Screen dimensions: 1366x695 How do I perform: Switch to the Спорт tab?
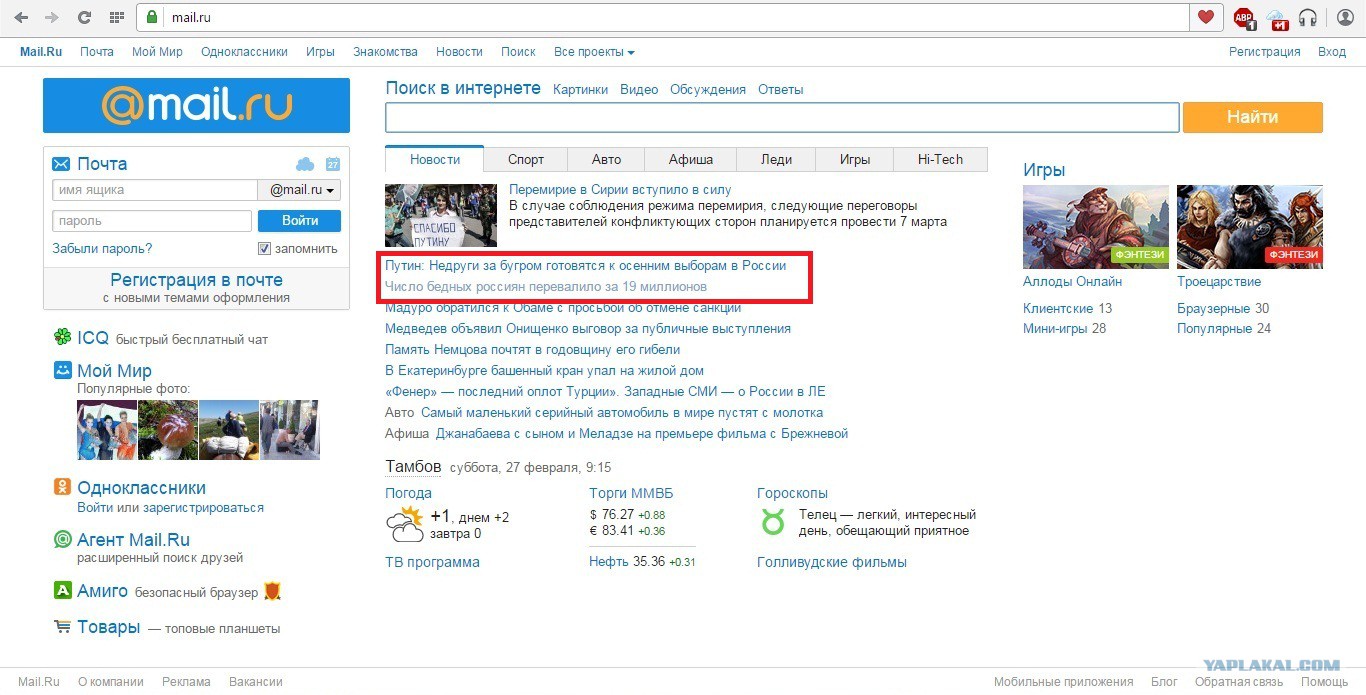tap(526, 159)
